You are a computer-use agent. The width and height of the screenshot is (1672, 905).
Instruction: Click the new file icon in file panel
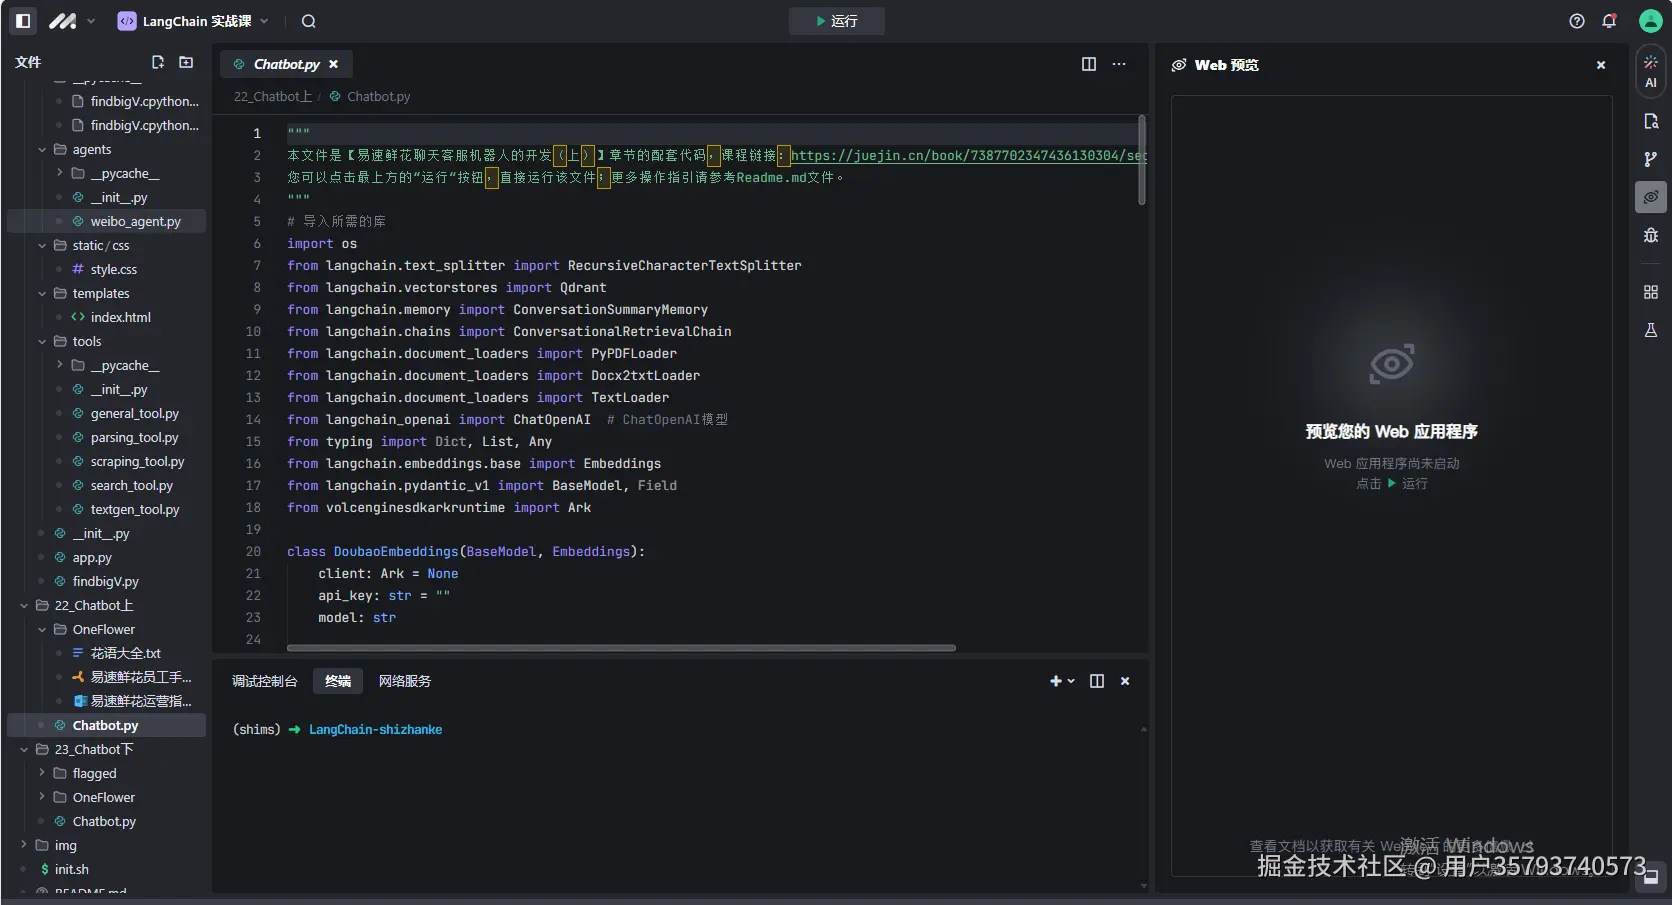coord(158,62)
